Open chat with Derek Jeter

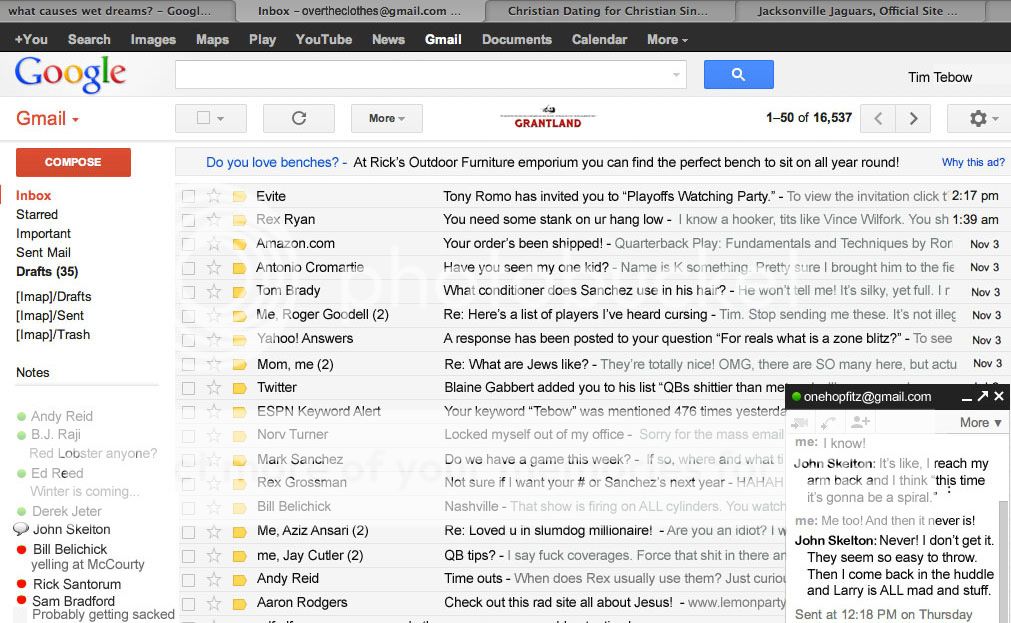pyautogui.click(x=66, y=511)
